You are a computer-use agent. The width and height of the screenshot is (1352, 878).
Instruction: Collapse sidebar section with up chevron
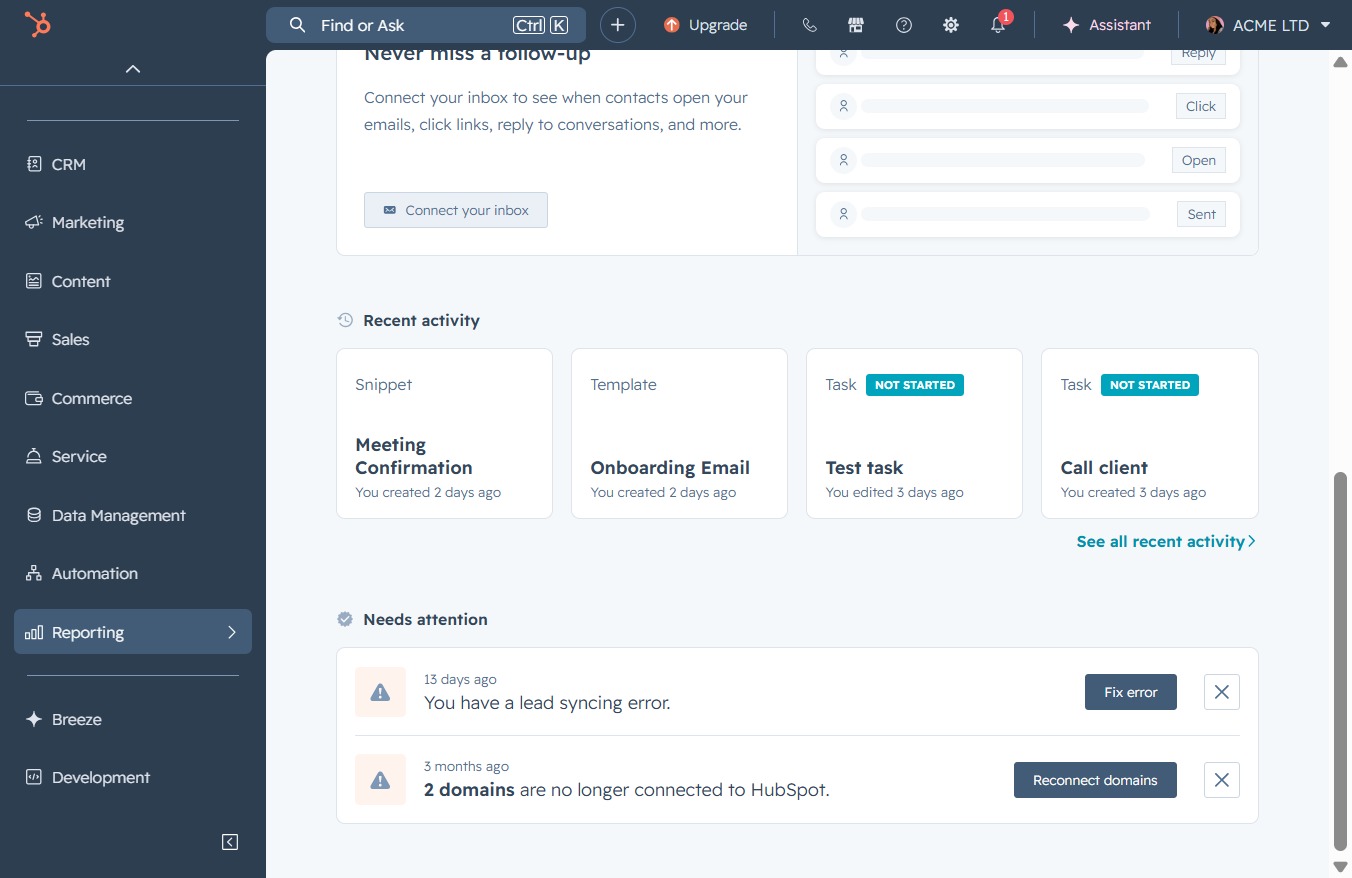click(133, 69)
